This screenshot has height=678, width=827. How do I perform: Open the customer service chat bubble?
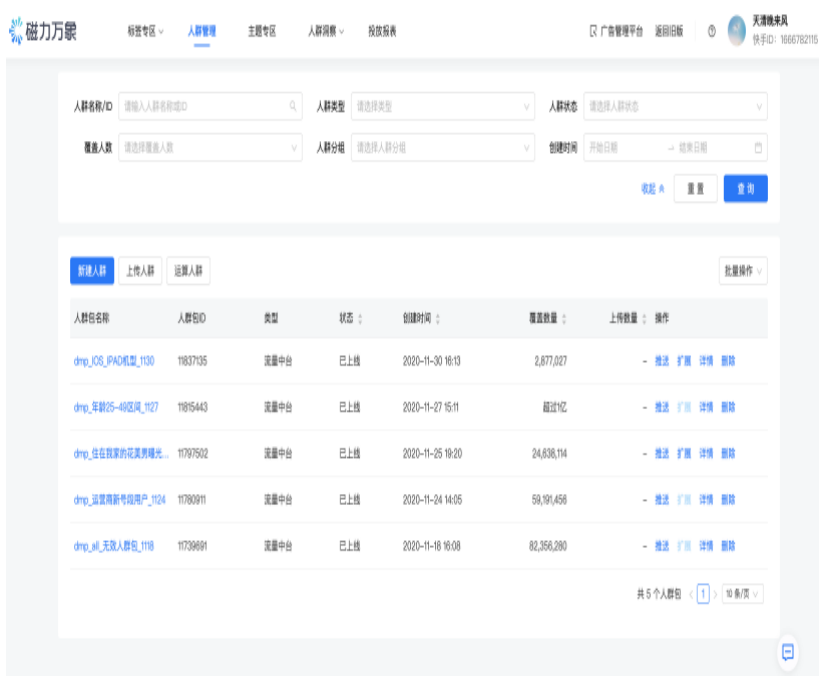(x=789, y=652)
